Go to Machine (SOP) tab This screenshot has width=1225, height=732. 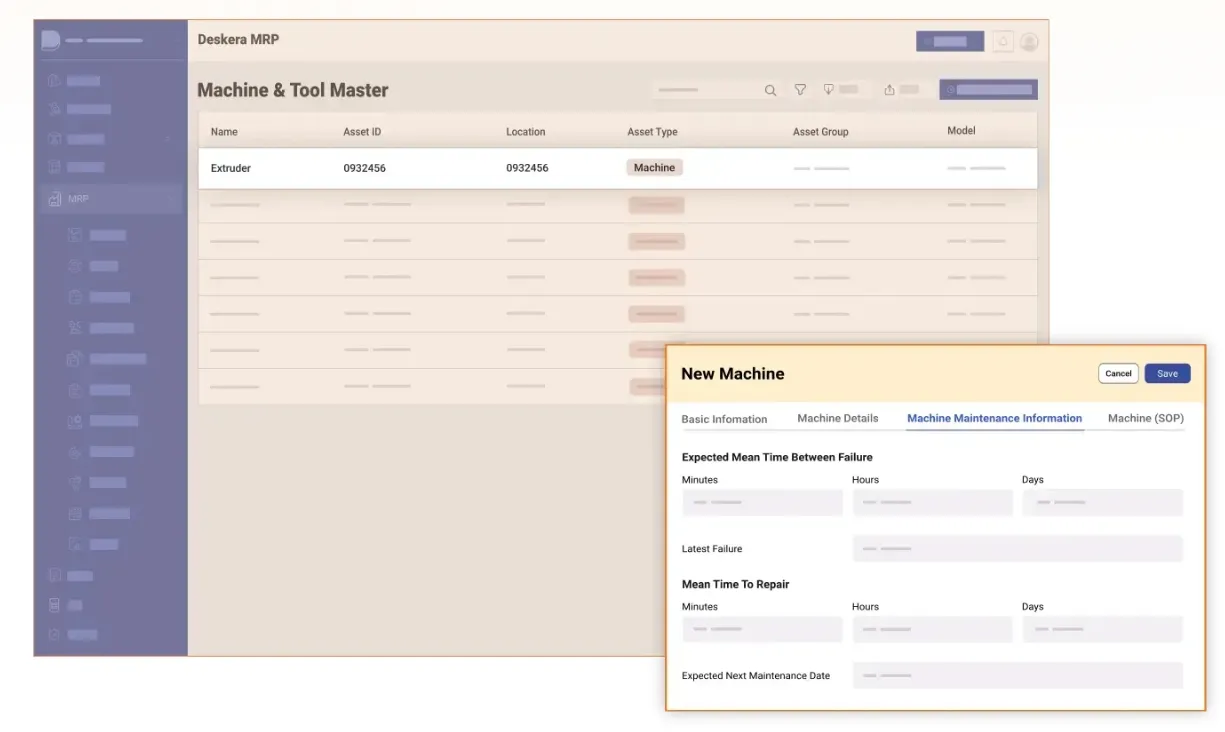click(x=1145, y=418)
